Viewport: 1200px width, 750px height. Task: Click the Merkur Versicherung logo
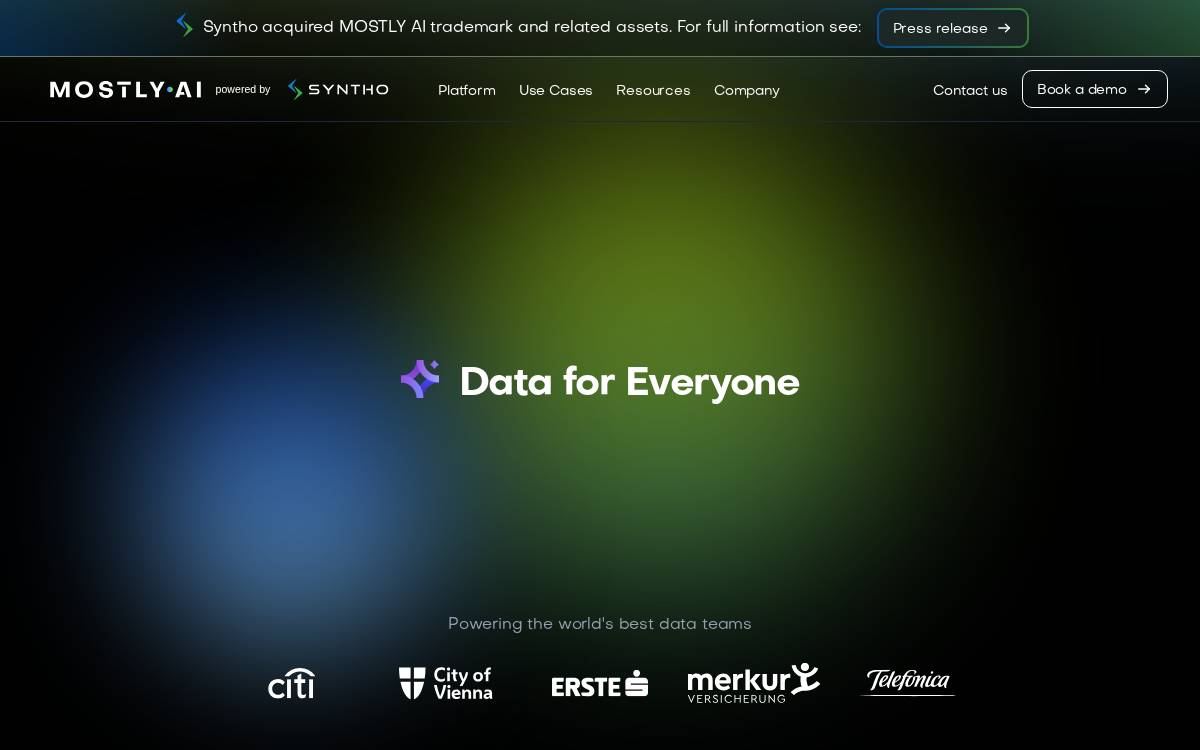[754, 683]
